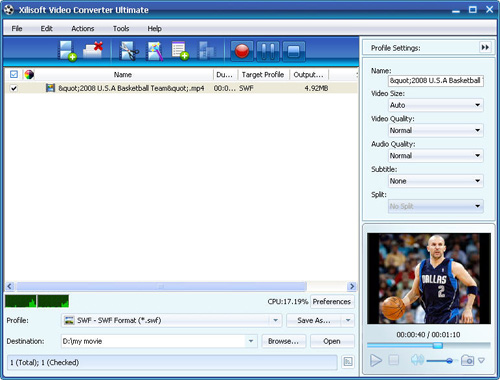The width and height of the screenshot is (500, 380).
Task: Click the Merge files toolbar icon
Action: point(206,51)
